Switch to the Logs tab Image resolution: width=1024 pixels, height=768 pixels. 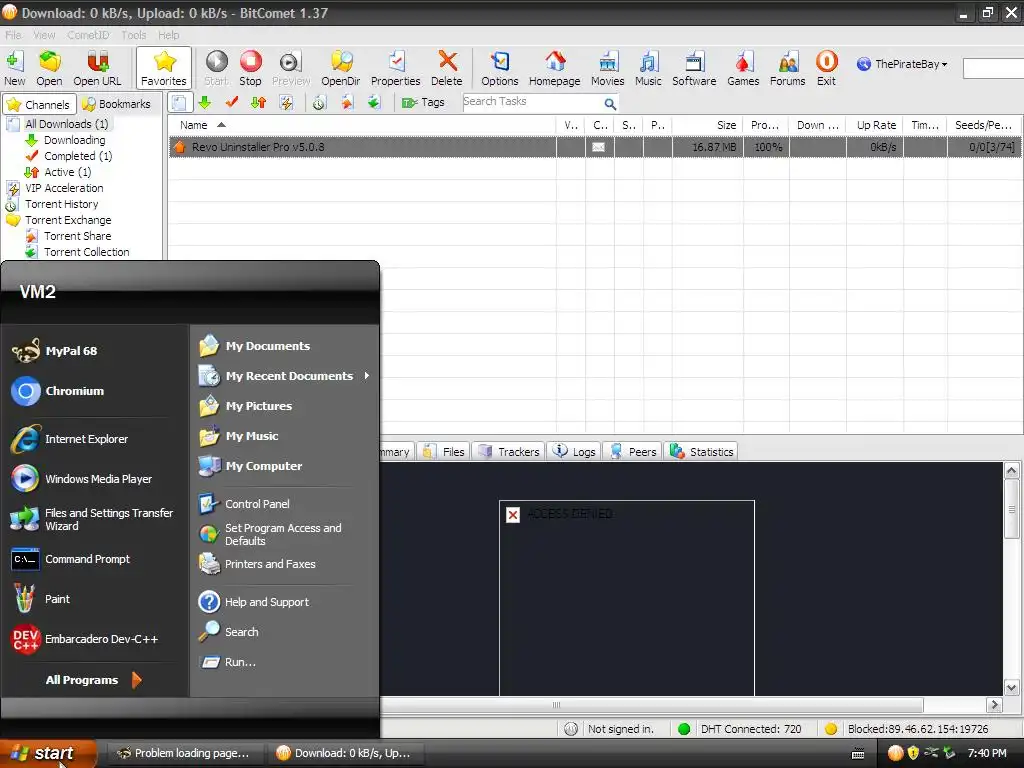point(574,452)
